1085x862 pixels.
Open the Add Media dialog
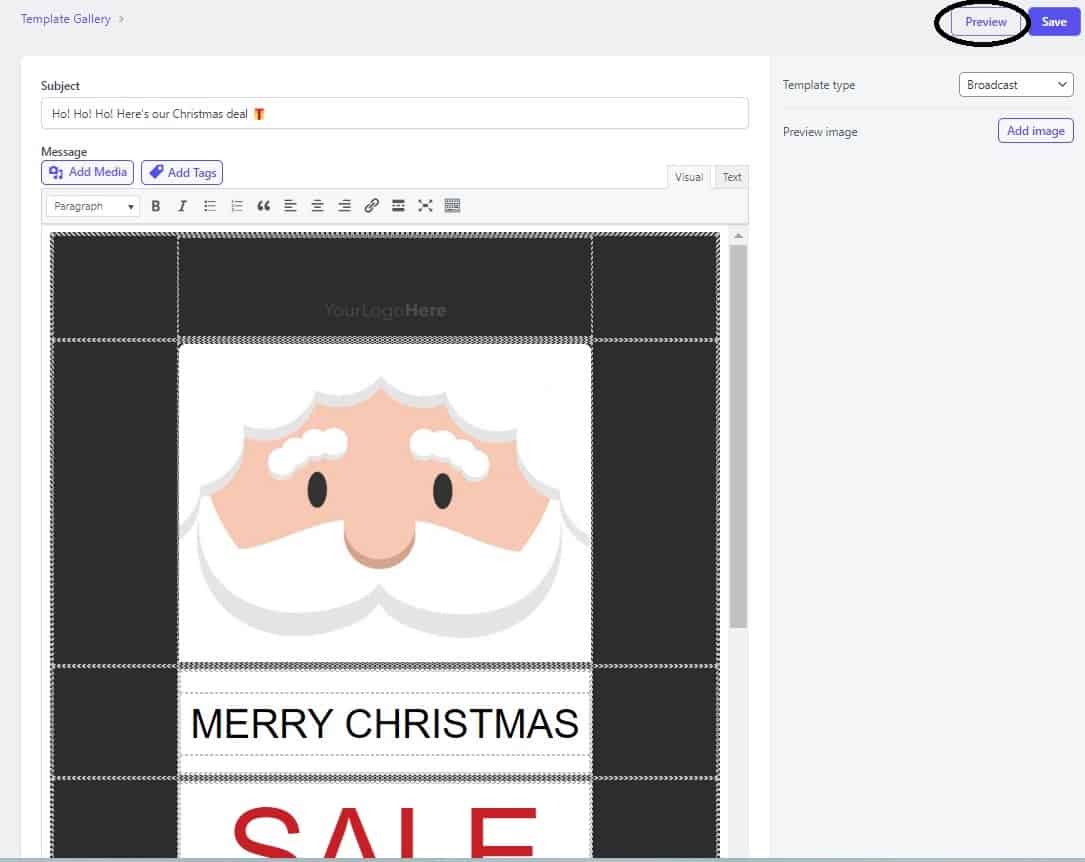click(x=87, y=172)
